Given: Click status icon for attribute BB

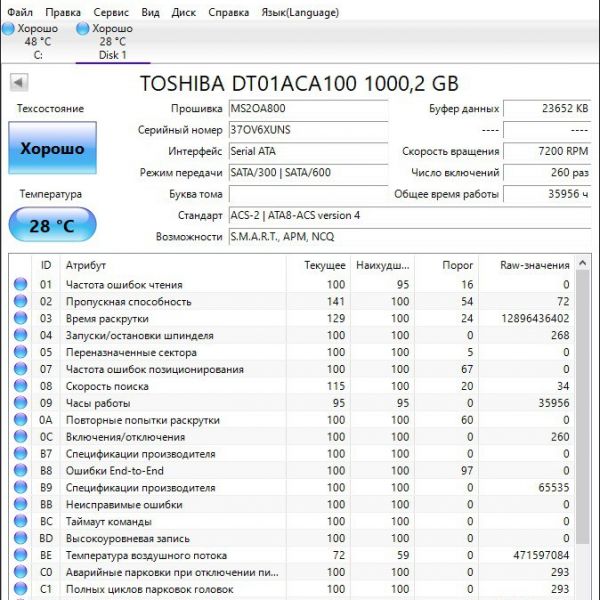Looking at the screenshot, I should point(20,504).
